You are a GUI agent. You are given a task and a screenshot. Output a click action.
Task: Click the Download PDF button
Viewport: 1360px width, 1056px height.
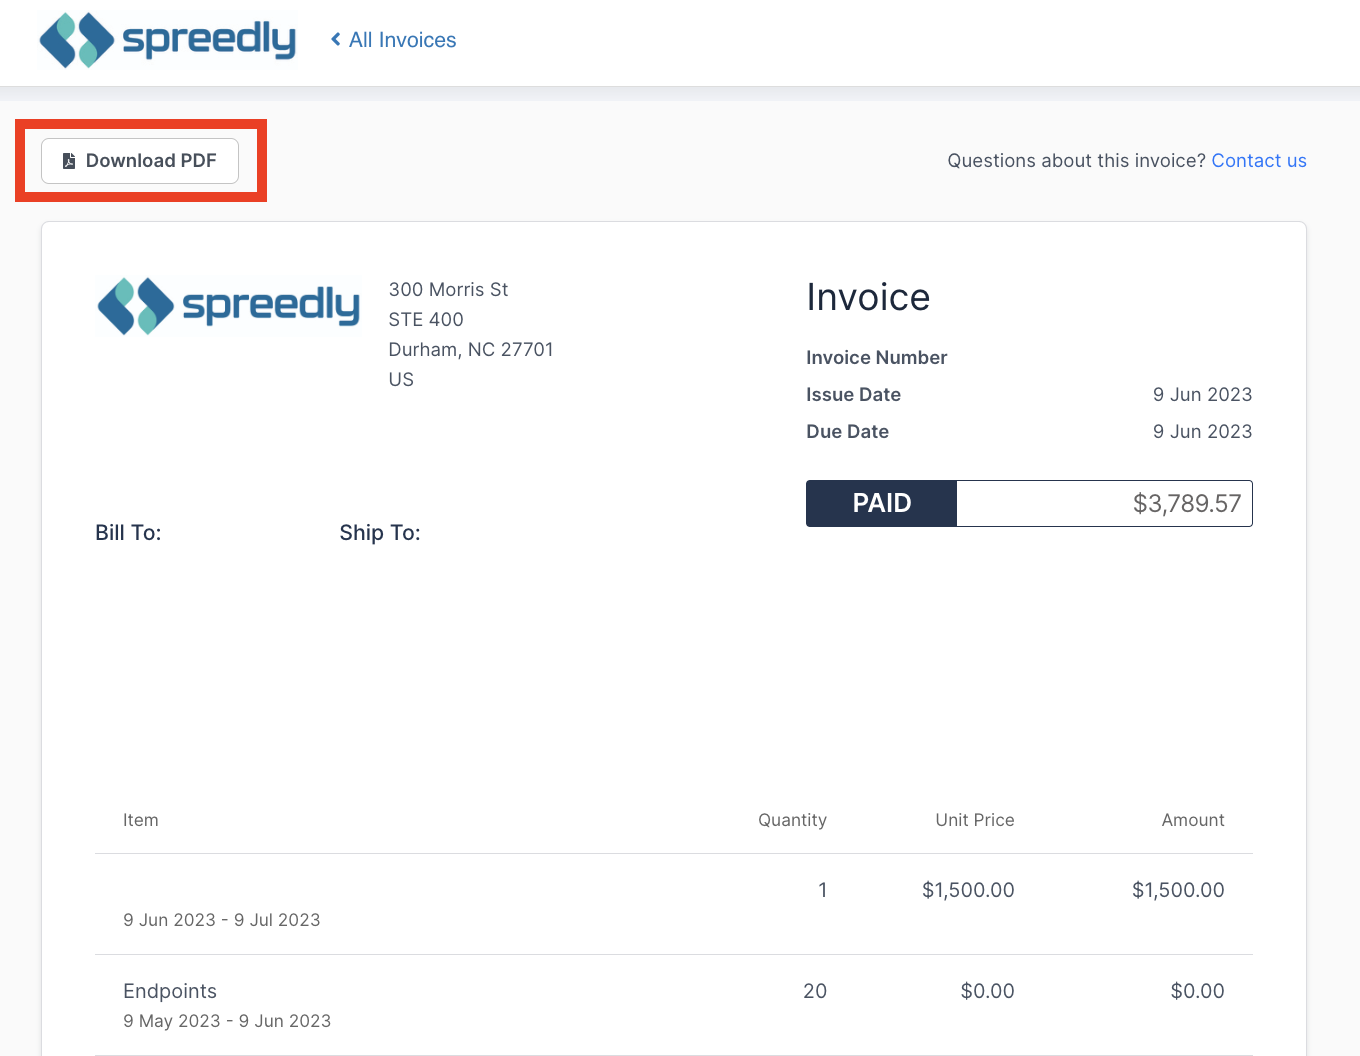[x=139, y=160]
